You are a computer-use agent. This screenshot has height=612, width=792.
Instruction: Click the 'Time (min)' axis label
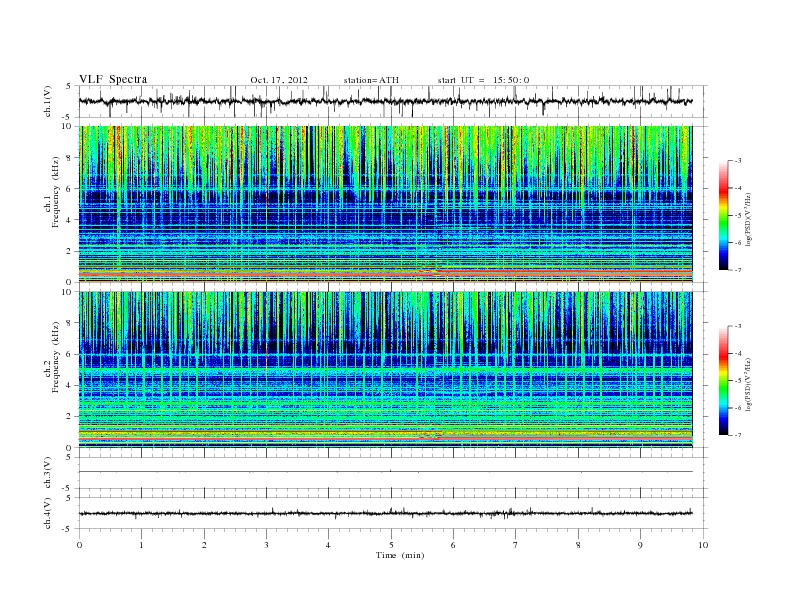point(400,555)
